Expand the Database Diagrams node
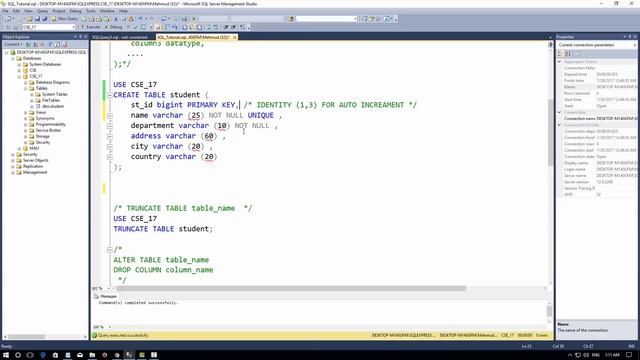The width and height of the screenshot is (640, 360). point(26,82)
